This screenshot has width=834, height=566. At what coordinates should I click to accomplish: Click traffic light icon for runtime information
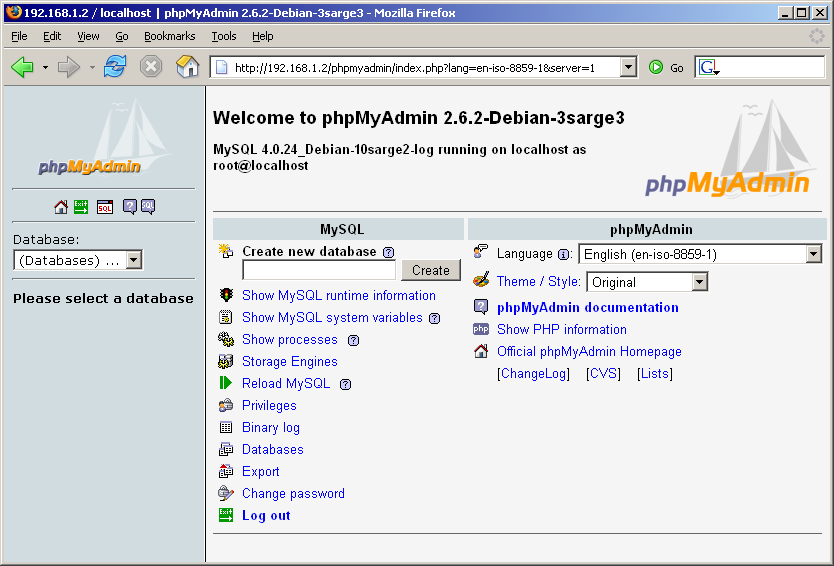(226, 295)
